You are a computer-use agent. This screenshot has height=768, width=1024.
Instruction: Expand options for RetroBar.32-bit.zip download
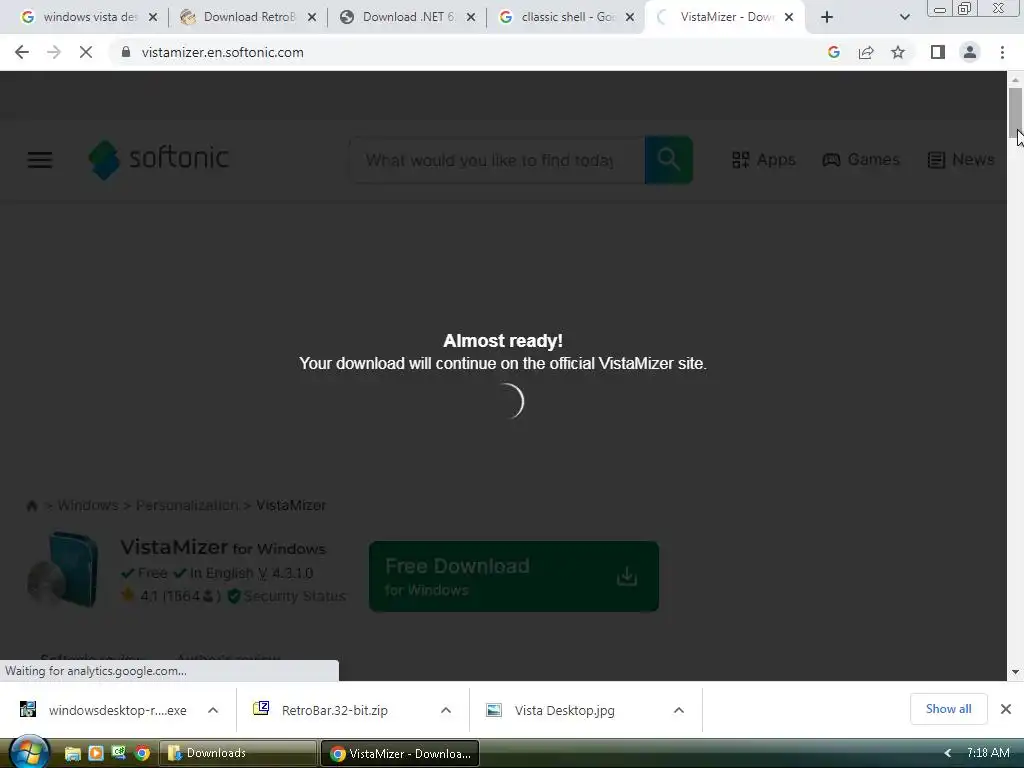446,710
